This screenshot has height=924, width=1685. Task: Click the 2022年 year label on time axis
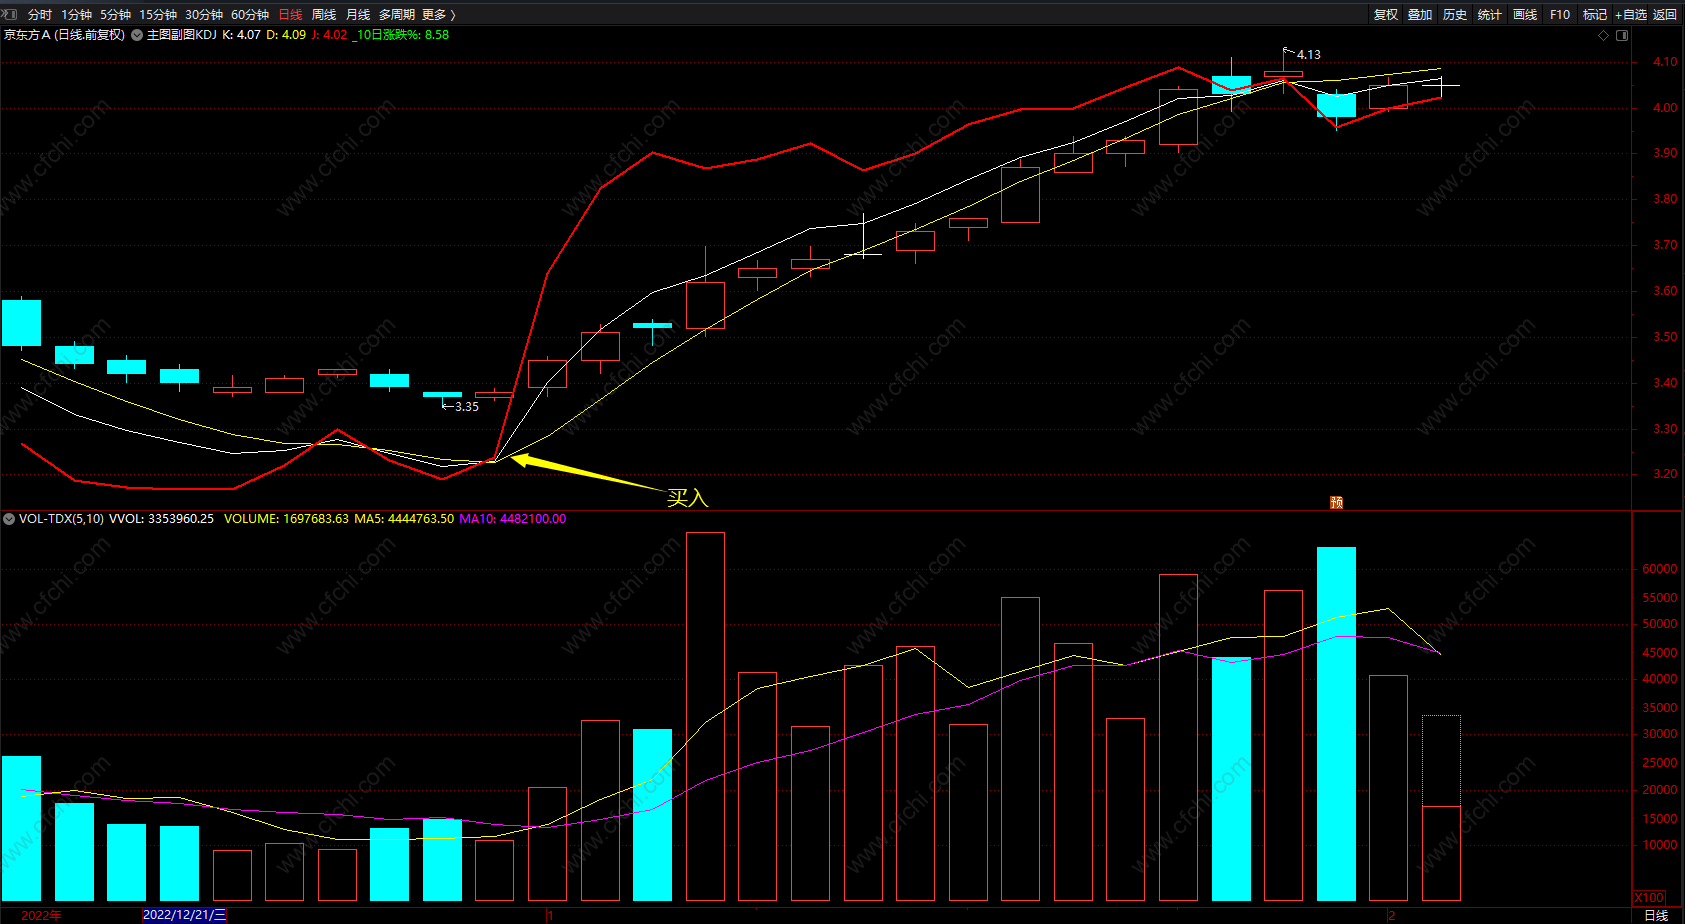(x=41, y=915)
